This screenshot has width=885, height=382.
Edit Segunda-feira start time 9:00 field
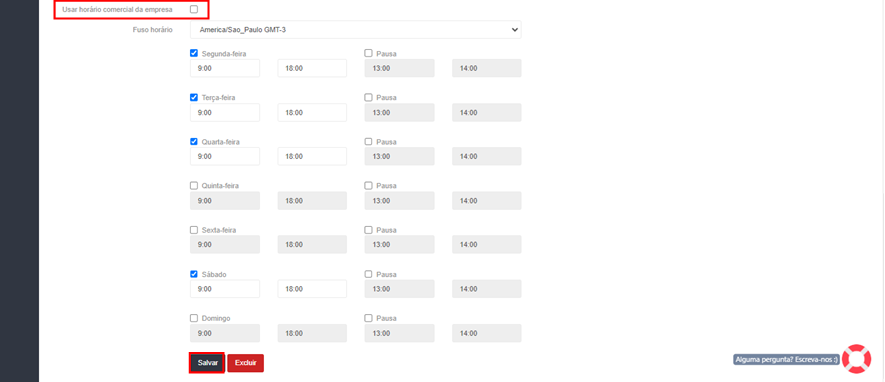pos(225,68)
